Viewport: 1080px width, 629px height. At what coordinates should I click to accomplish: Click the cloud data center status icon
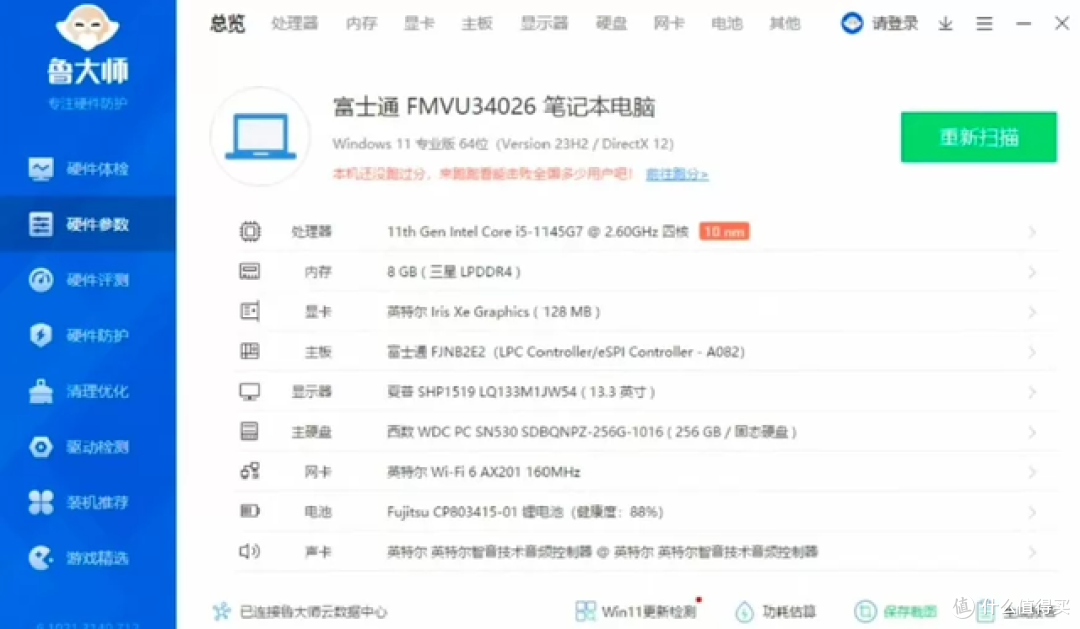(222, 611)
